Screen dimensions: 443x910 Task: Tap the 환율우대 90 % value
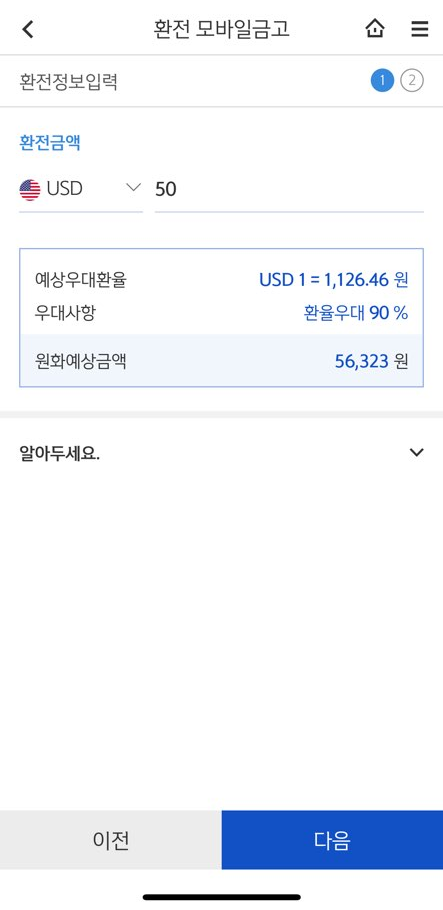[x=355, y=313]
